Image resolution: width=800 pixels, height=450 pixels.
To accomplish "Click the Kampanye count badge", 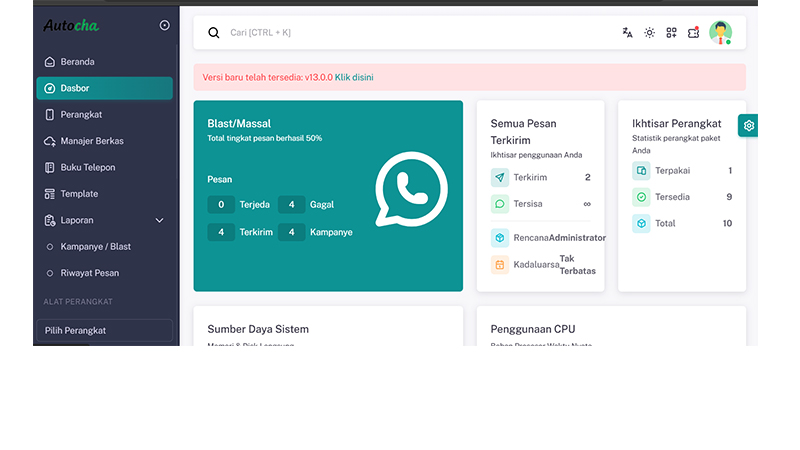I will tap(291, 232).
